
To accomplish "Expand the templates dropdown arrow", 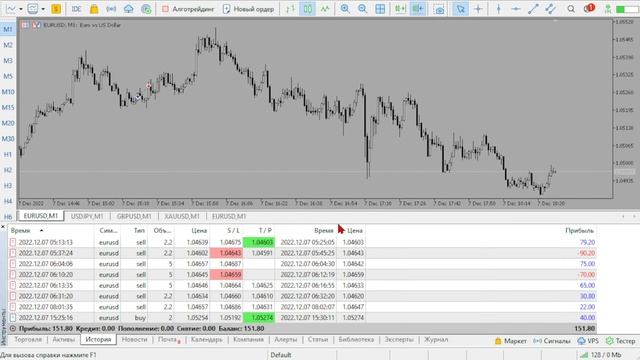I will 43,9.
